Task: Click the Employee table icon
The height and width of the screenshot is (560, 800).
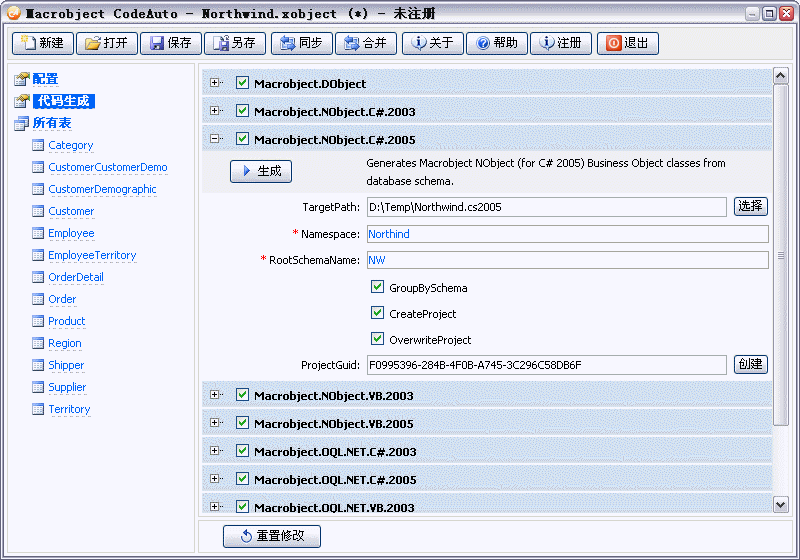Action: point(38,233)
